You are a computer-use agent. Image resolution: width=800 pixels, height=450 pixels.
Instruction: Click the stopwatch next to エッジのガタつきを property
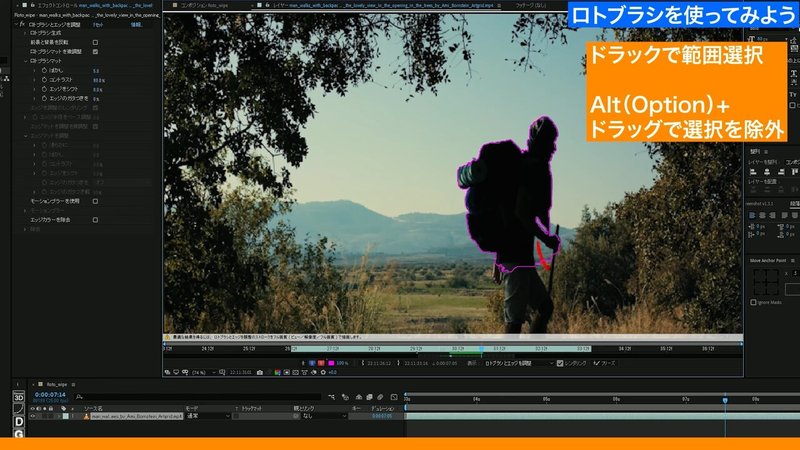tap(44, 98)
